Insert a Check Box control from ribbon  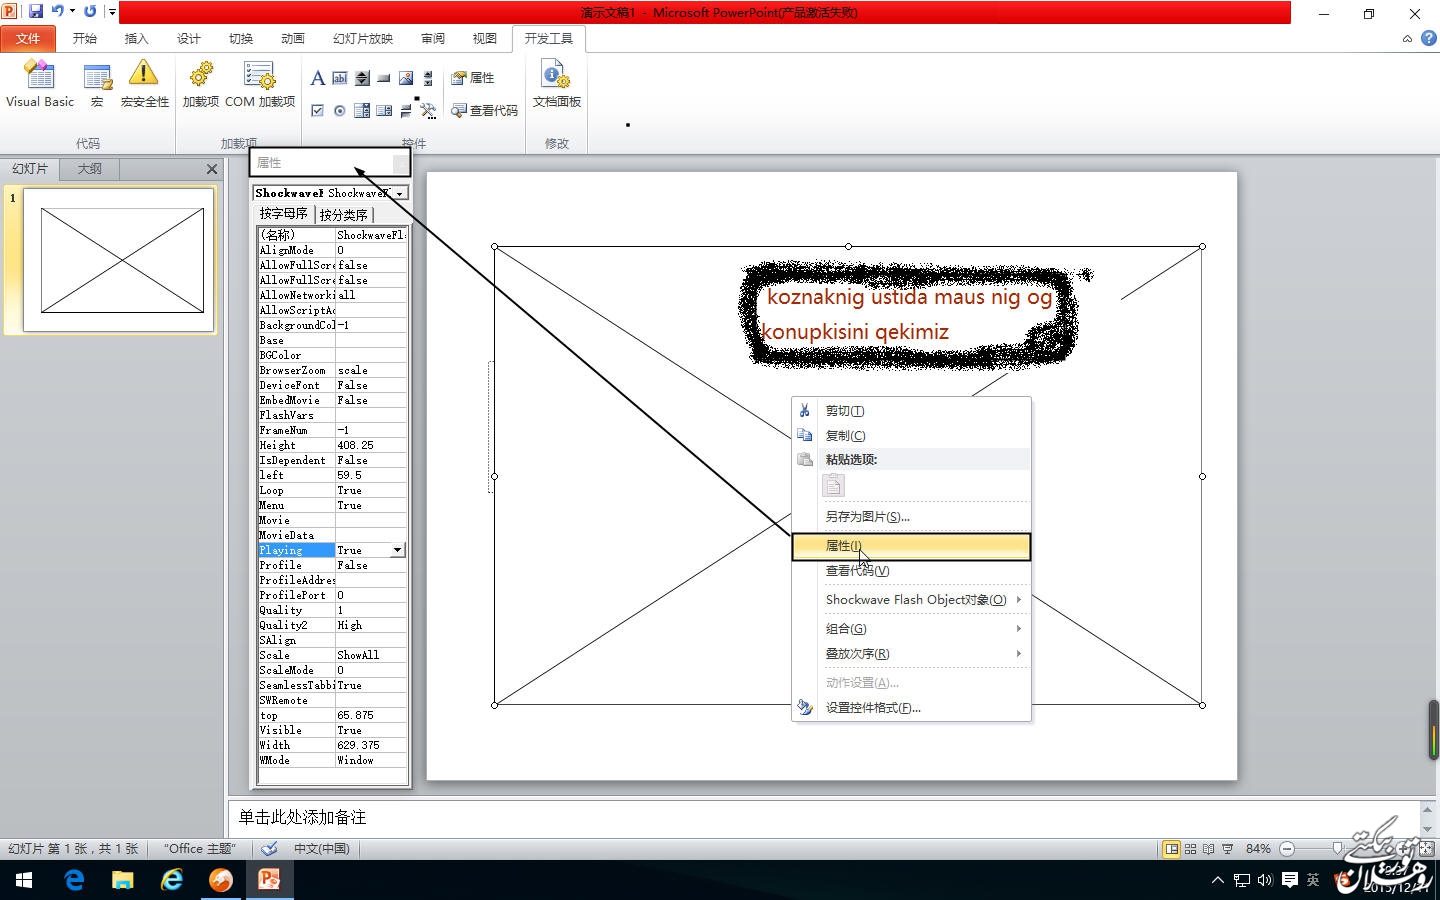coord(317,110)
